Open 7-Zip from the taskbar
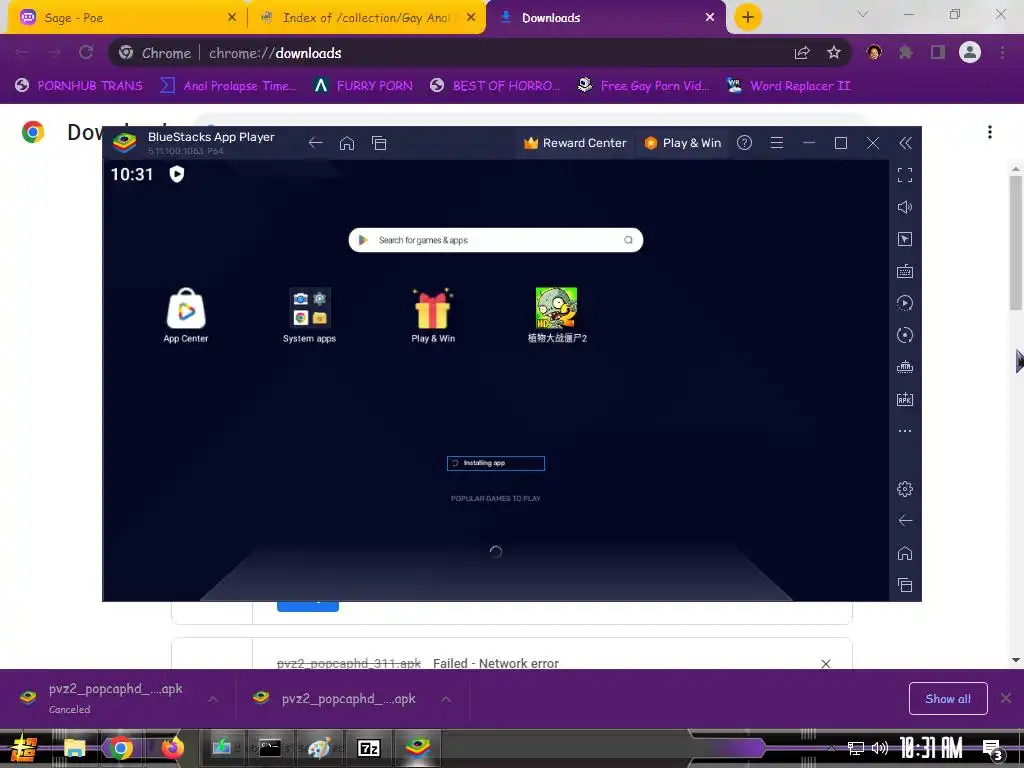The image size is (1024, 768). (x=368, y=748)
